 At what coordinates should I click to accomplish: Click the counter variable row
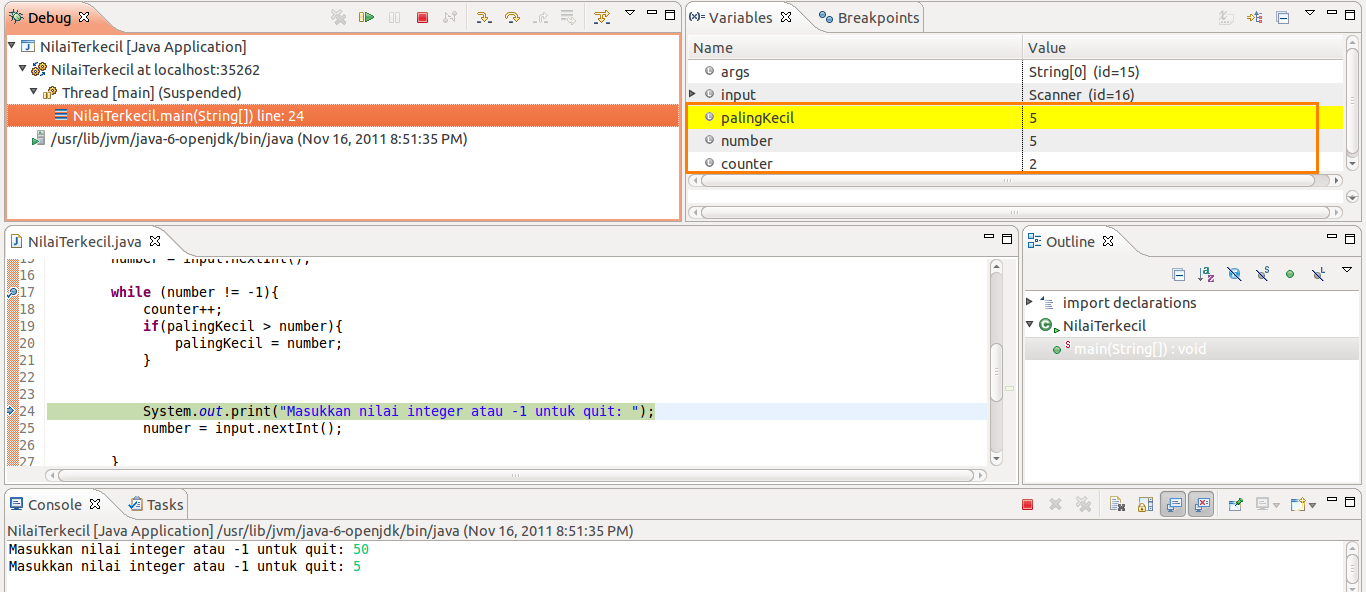[1015, 164]
